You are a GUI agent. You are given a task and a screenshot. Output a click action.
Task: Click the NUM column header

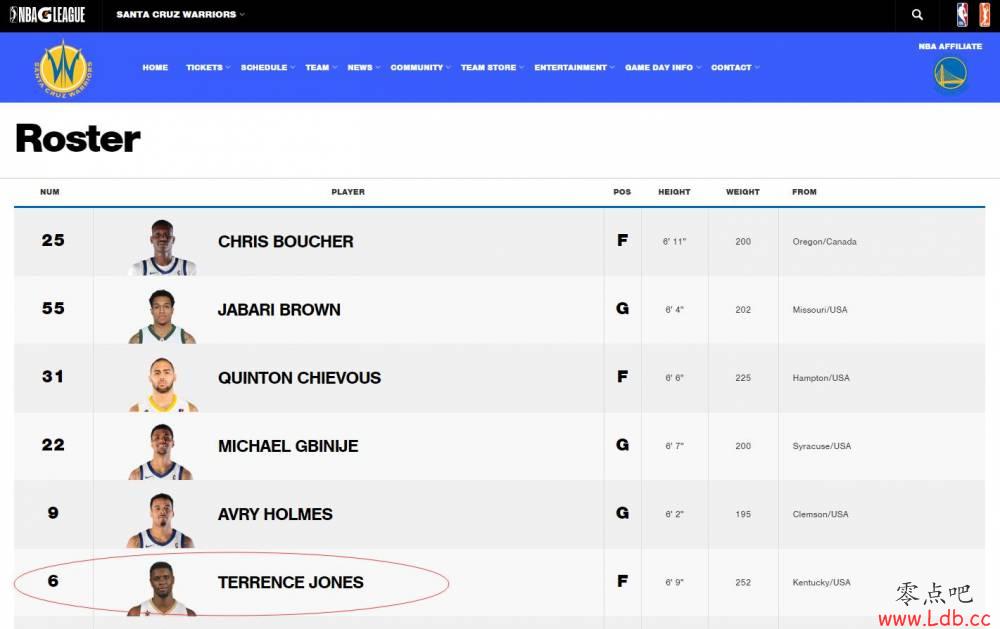tap(50, 192)
